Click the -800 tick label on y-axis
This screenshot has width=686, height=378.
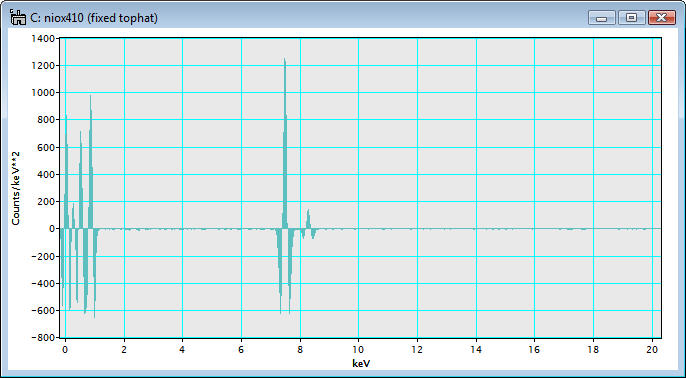[x=43, y=338]
